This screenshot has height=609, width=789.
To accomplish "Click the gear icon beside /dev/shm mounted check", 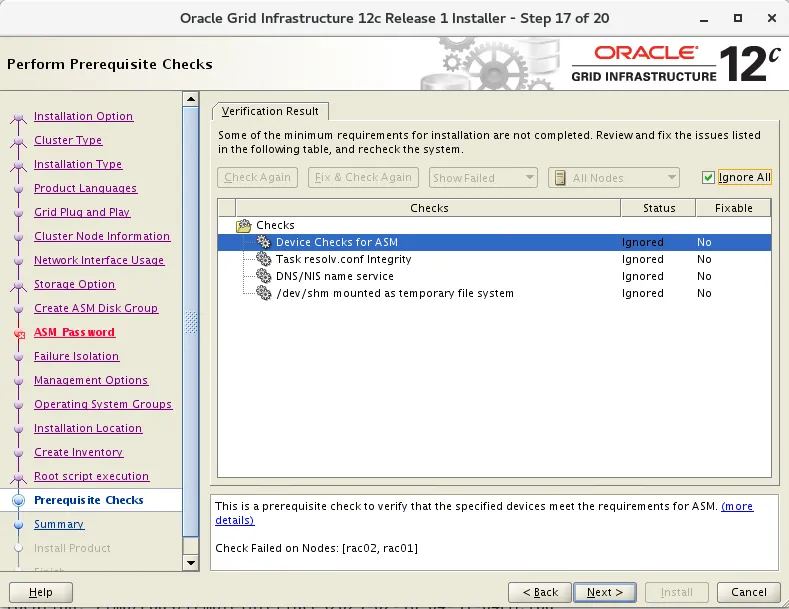I will 264,293.
